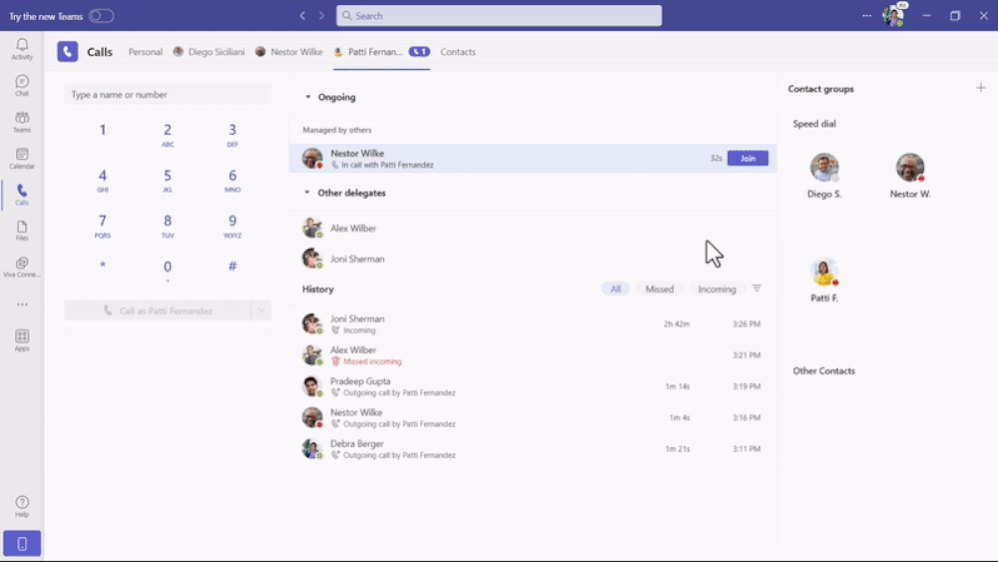998x562 pixels.
Task: Open Chat from the sidebar
Action: click(22, 85)
